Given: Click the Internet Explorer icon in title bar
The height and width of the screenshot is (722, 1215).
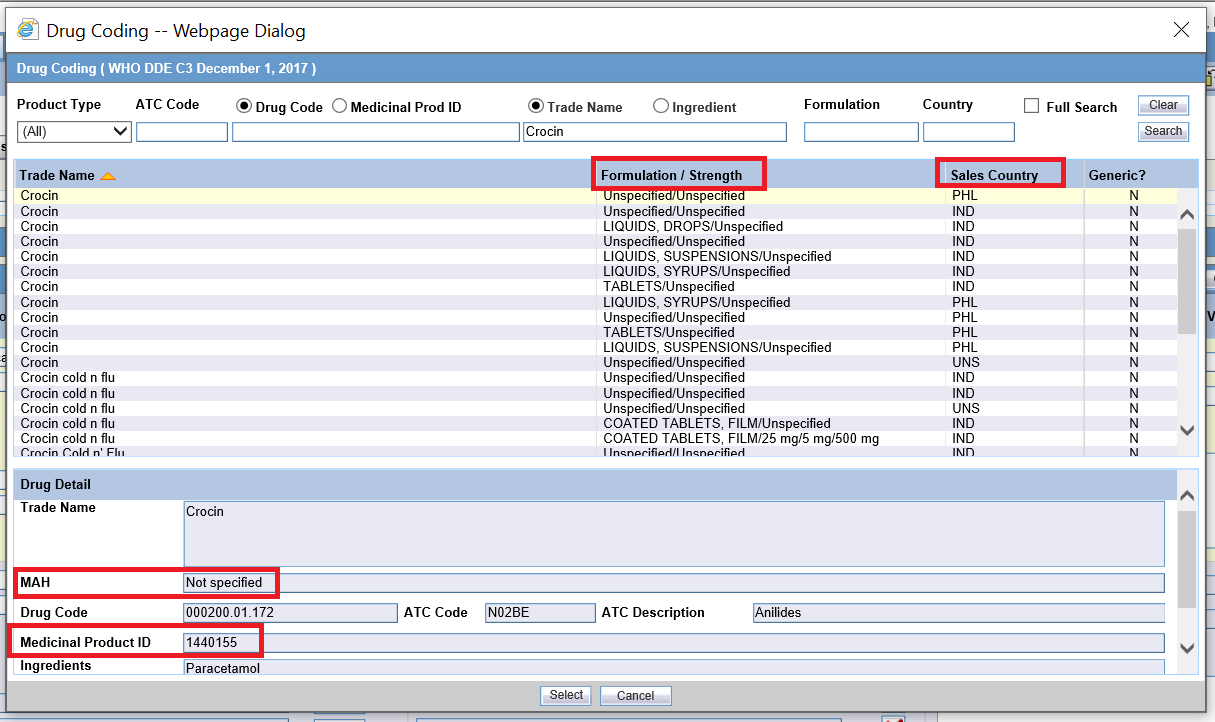Looking at the screenshot, I should click(28, 29).
